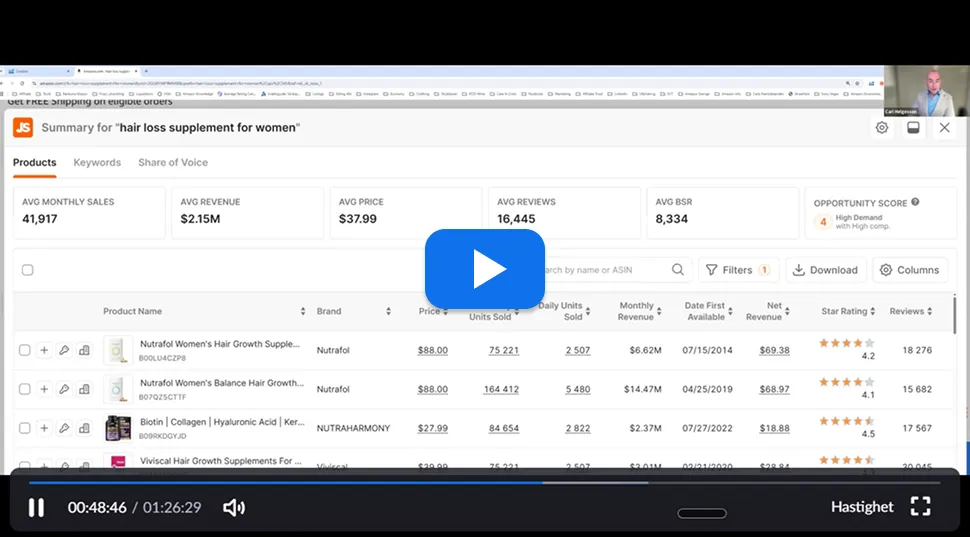Image resolution: width=970 pixels, height=537 pixels.
Task: Open the Filters options
Action: click(739, 270)
